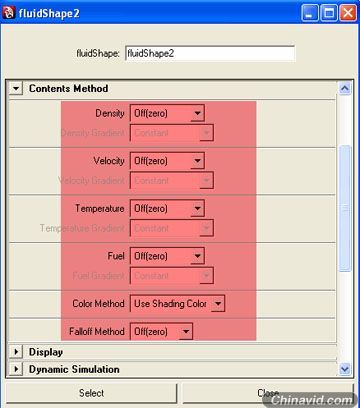The width and height of the screenshot is (360, 408).
Task: Open the Temperature method dropdown
Action: click(x=167, y=209)
